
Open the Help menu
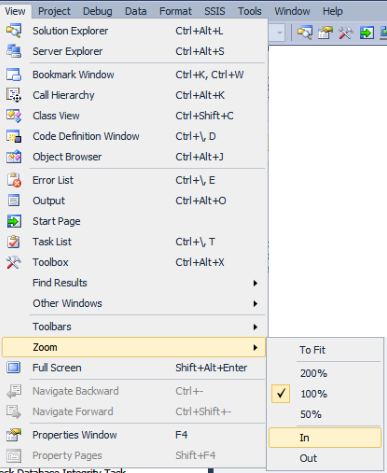(332, 11)
